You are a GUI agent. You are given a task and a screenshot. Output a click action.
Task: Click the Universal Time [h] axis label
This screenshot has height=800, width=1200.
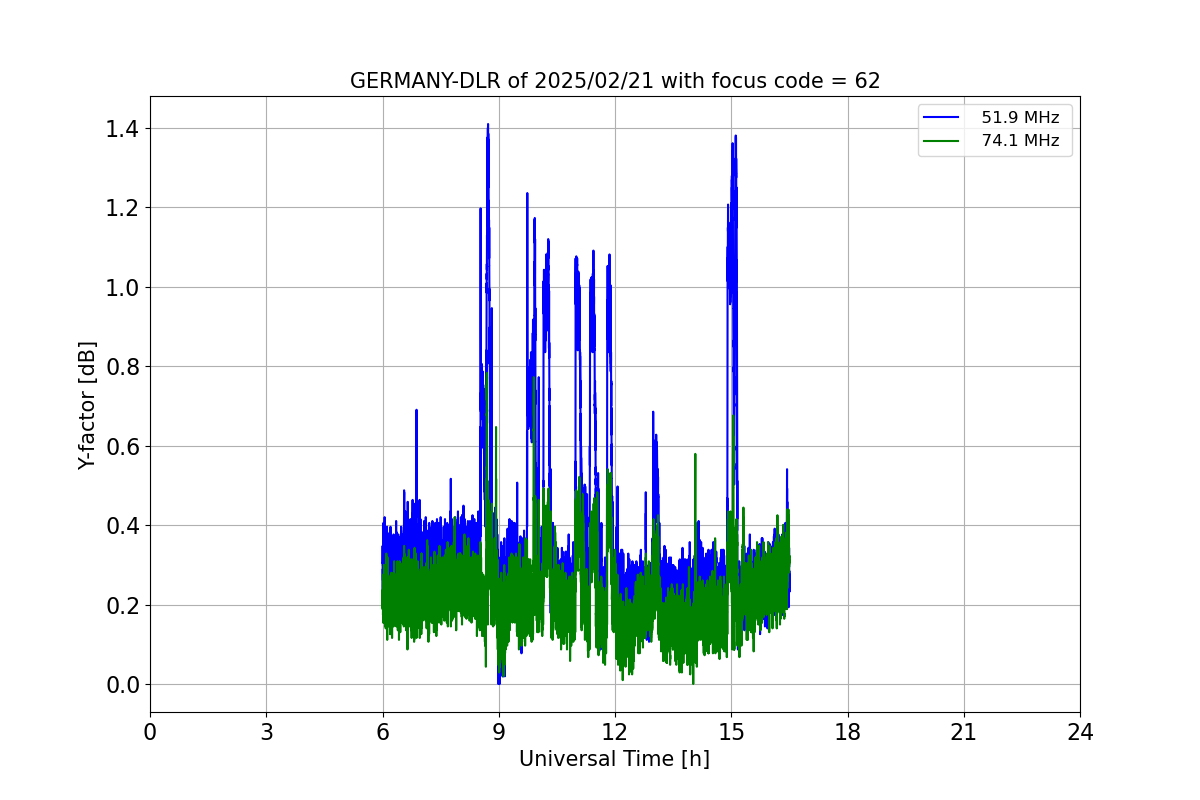(614, 759)
